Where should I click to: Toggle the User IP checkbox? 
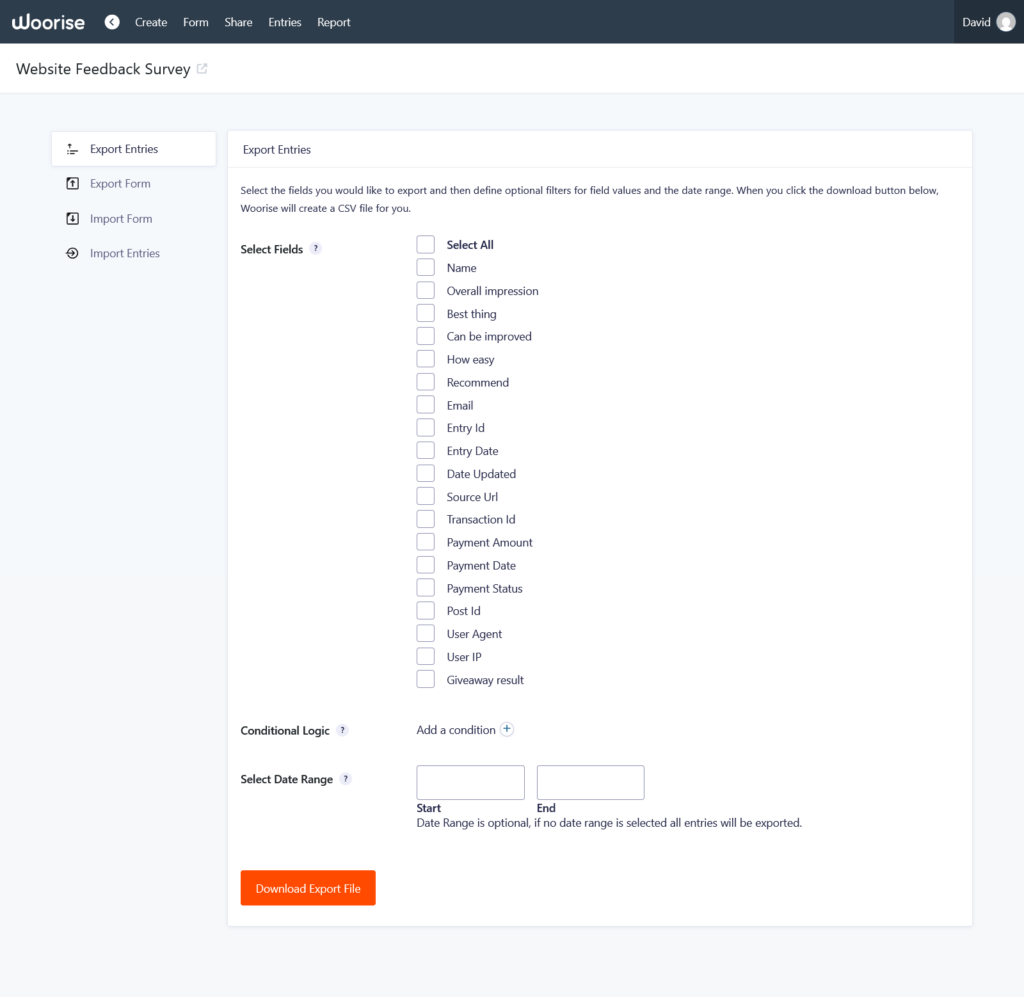[426, 656]
